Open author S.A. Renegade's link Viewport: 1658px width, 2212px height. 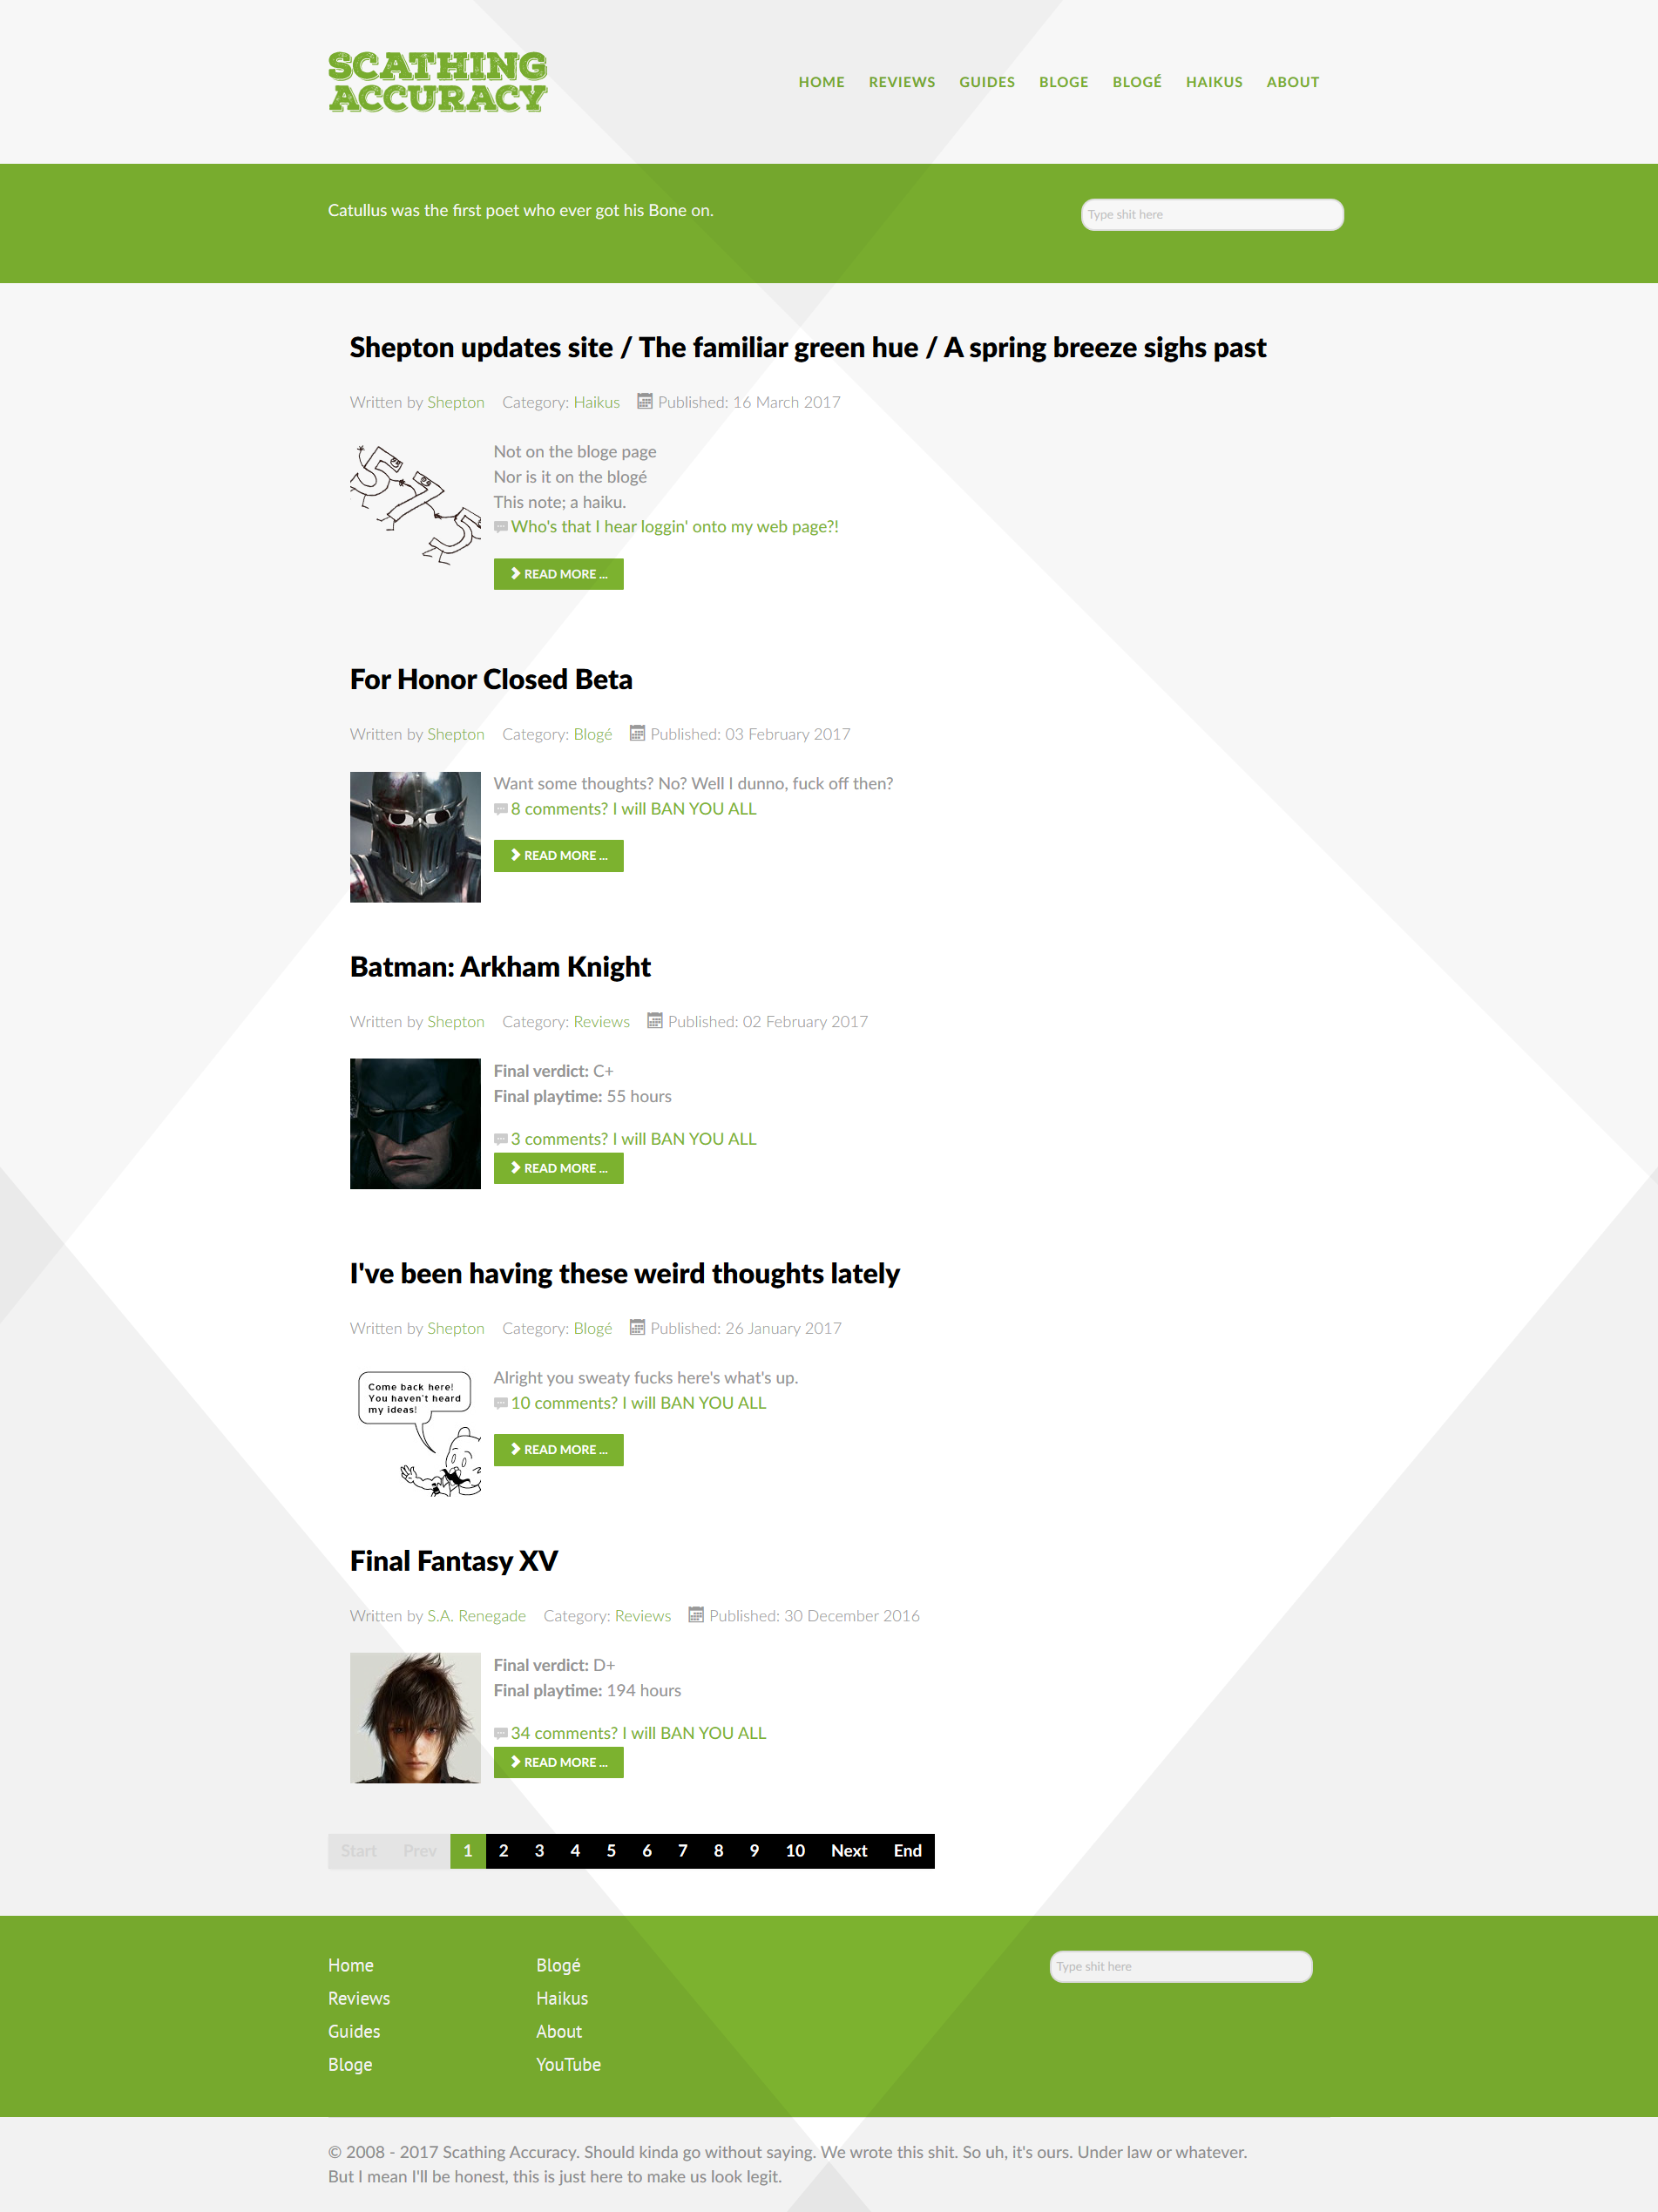click(x=476, y=1616)
